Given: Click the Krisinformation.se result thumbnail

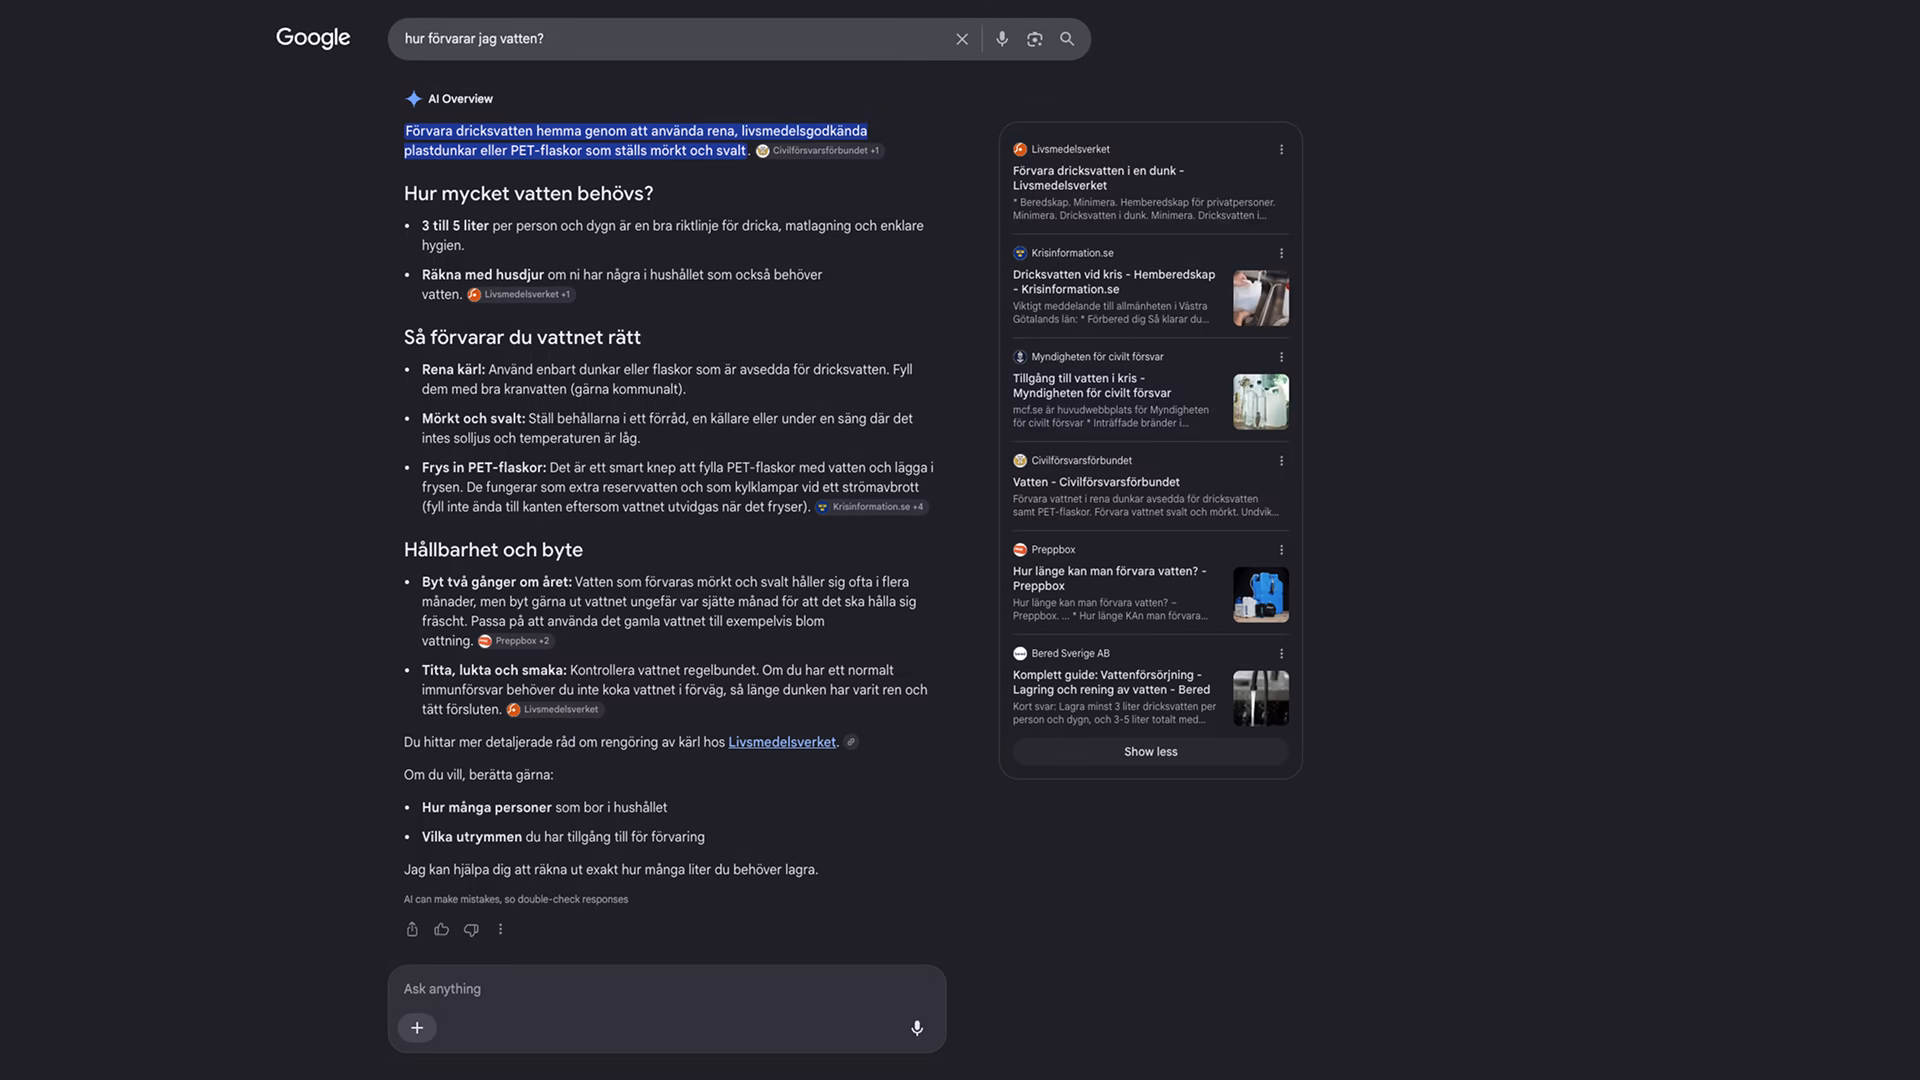Looking at the screenshot, I should (x=1261, y=298).
